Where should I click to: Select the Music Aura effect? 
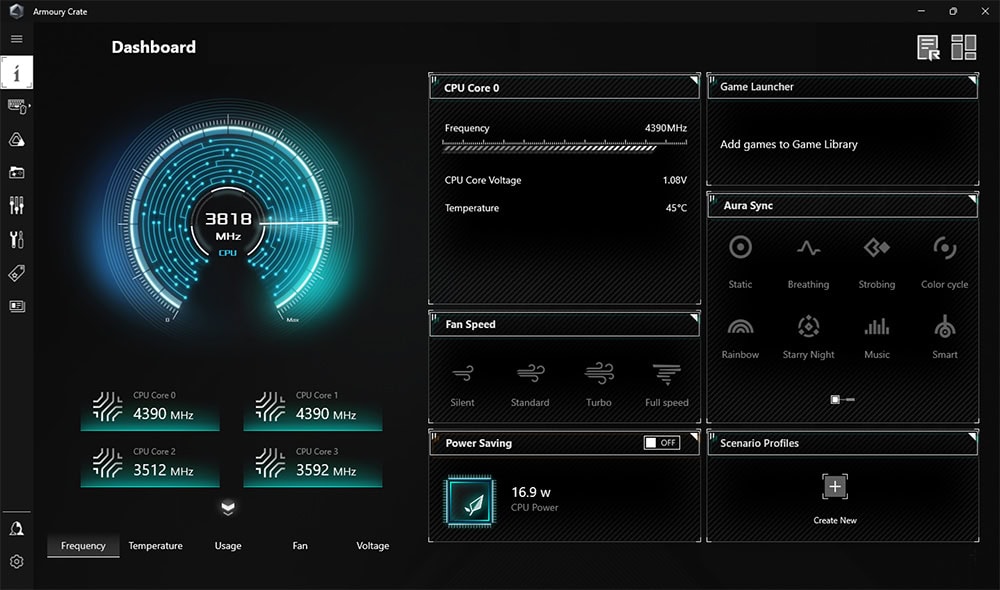(x=876, y=330)
